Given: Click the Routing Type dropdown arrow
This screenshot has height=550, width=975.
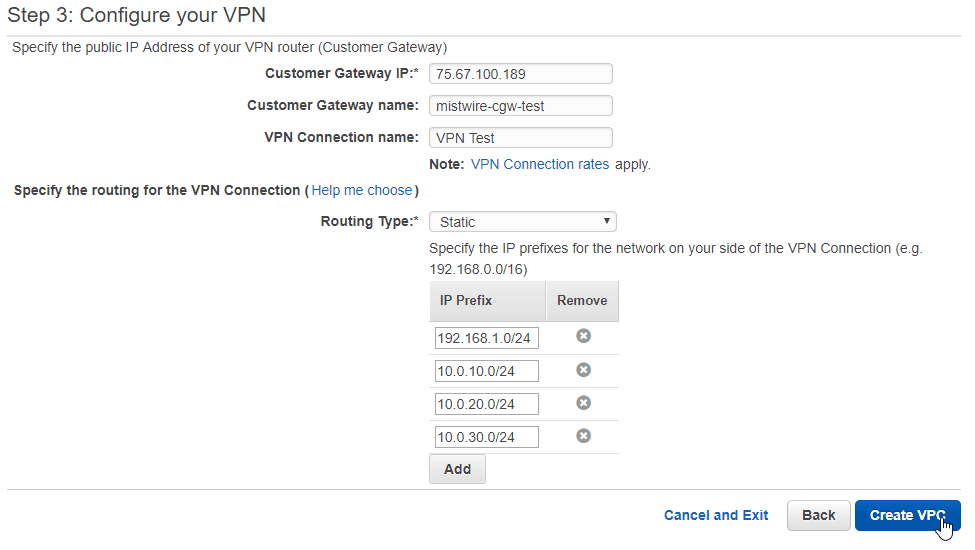Looking at the screenshot, I should coord(606,221).
